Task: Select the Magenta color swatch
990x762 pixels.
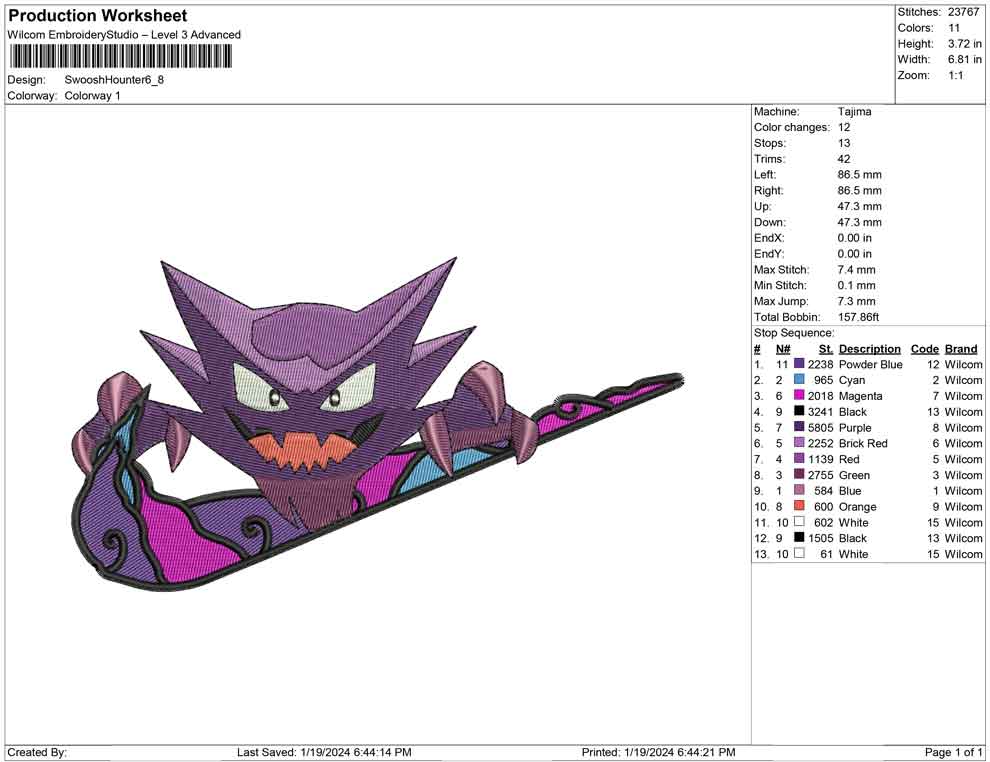Action: 799,396
